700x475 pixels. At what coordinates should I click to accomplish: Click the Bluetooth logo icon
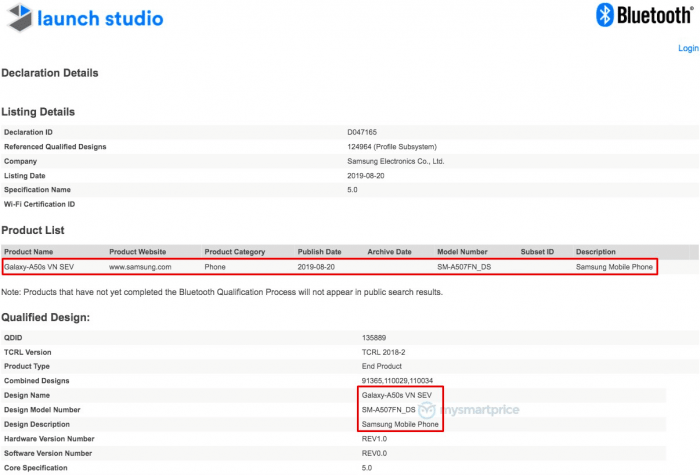click(x=605, y=15)
